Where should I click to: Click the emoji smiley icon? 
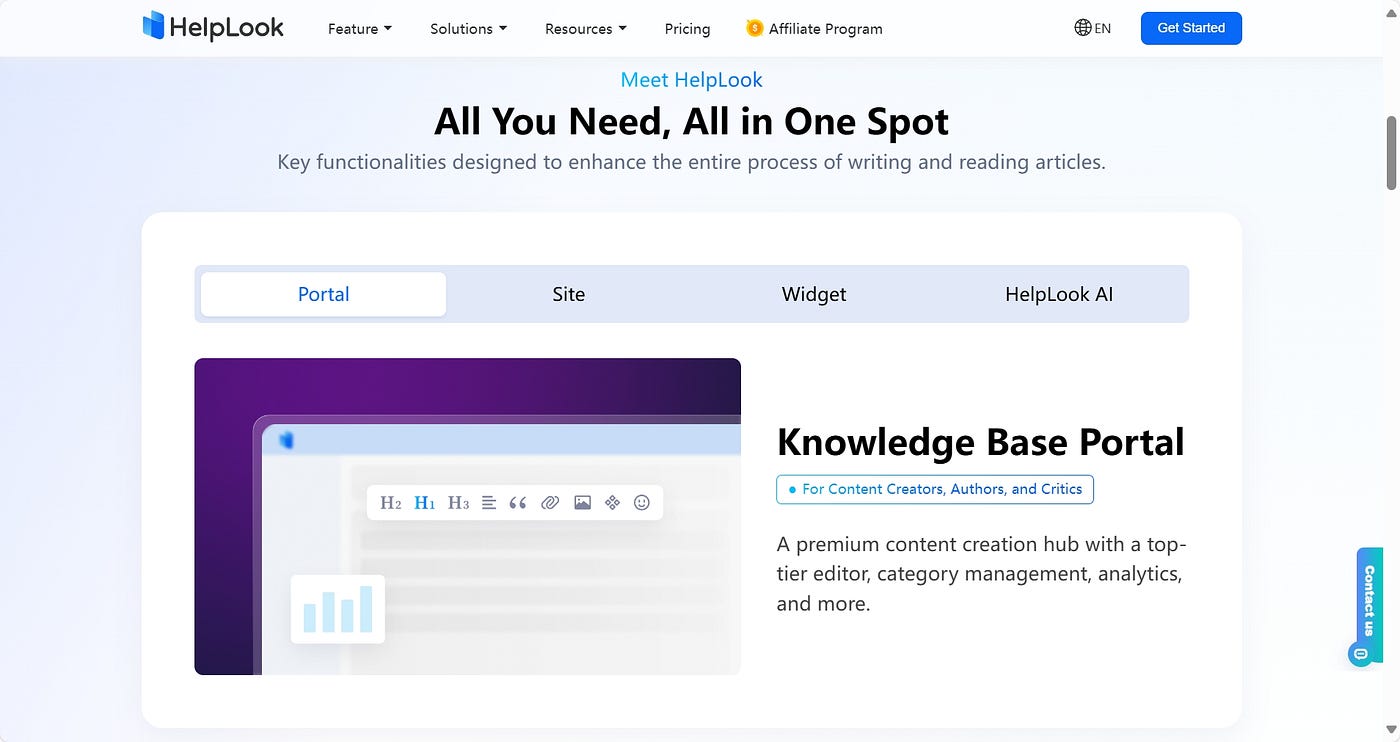coord(642,503)
